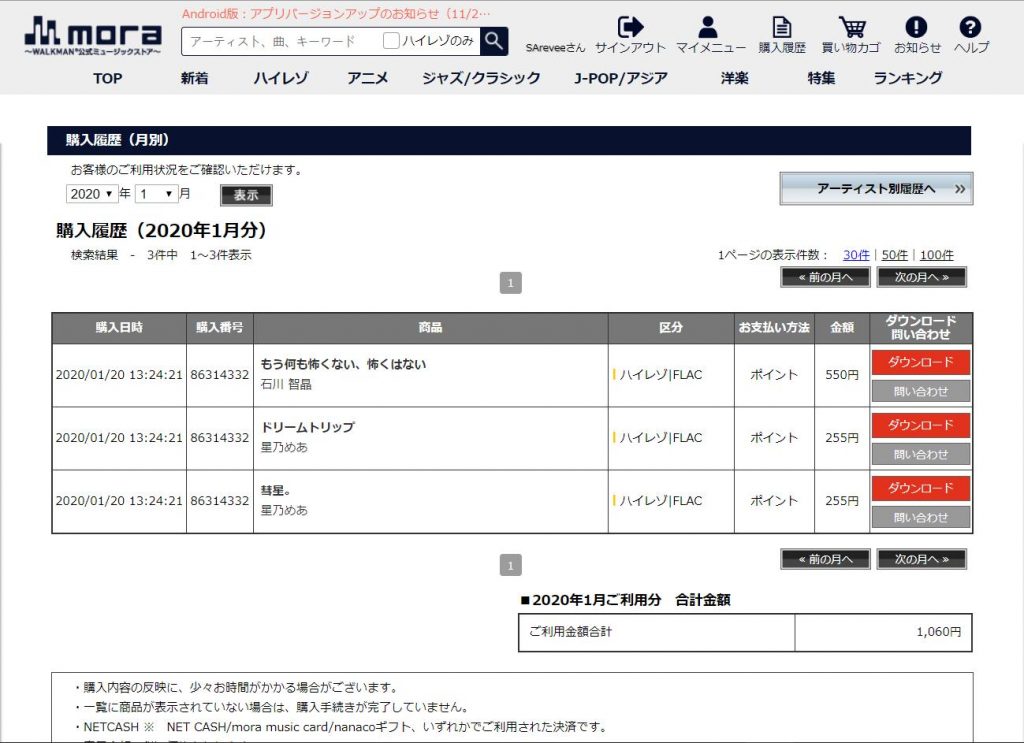Click 問い合わせ for 彗星。 row
Viewport: 1024px width, 743px height.
pyautogui.click(x=921, y=517)
